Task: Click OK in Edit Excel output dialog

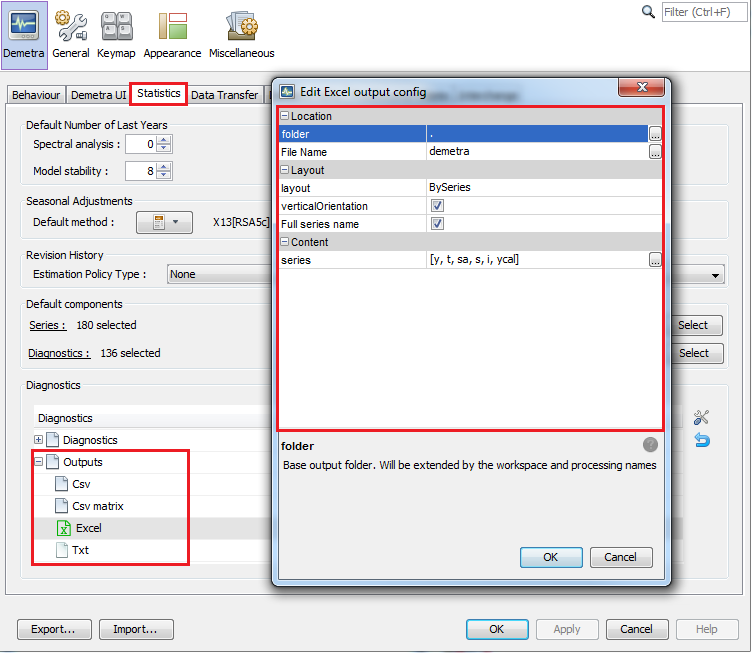Action: (550, 557)
